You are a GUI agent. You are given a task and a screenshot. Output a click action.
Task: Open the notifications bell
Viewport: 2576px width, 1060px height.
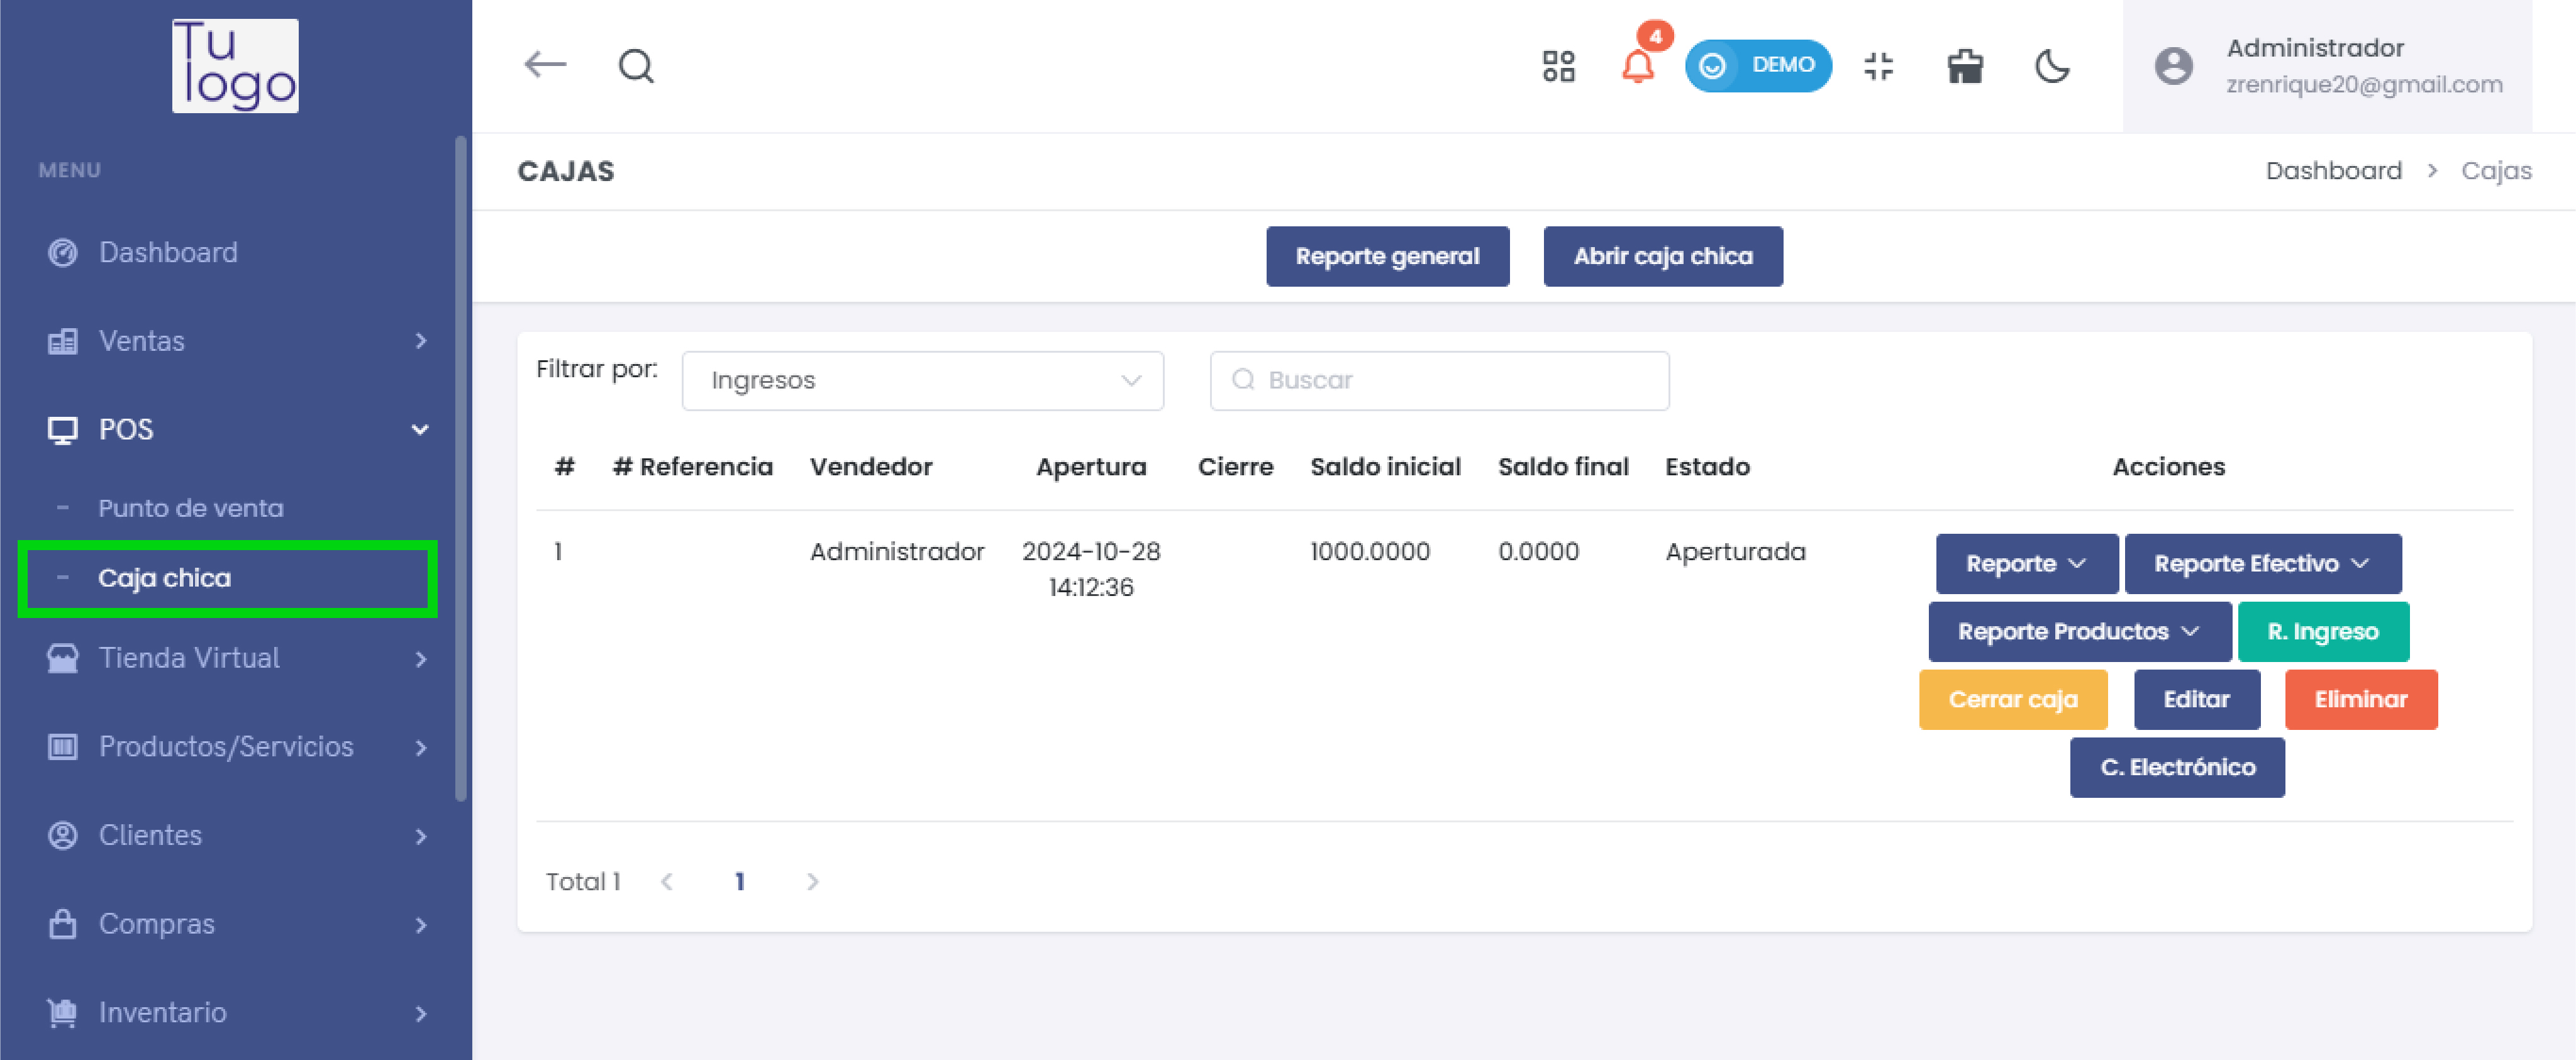1637,66
